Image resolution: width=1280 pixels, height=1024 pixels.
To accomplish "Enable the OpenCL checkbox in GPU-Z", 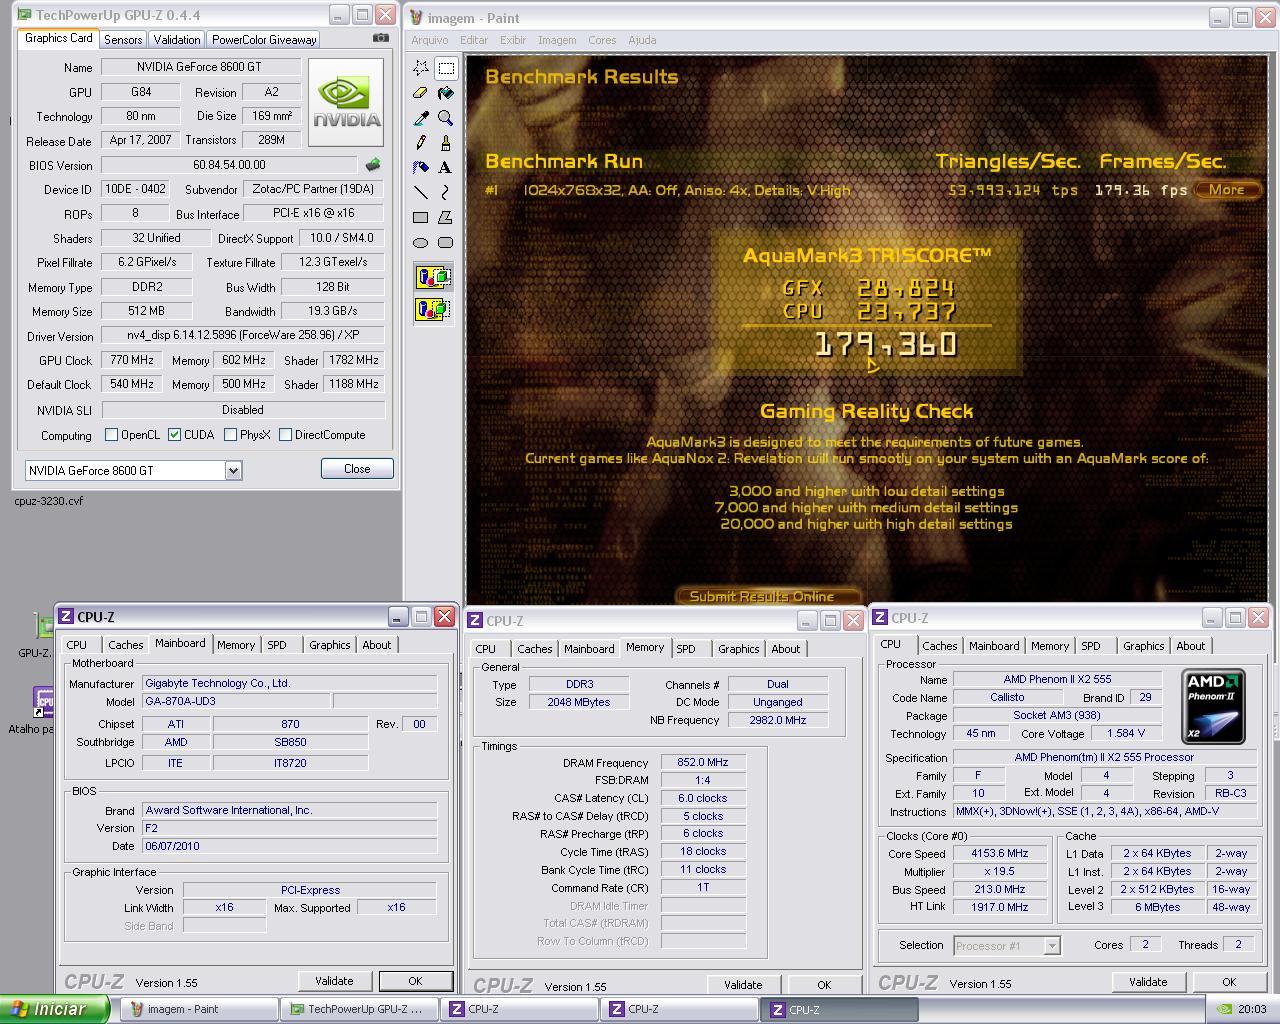I will pyautogui.click(x=112, y=435).
